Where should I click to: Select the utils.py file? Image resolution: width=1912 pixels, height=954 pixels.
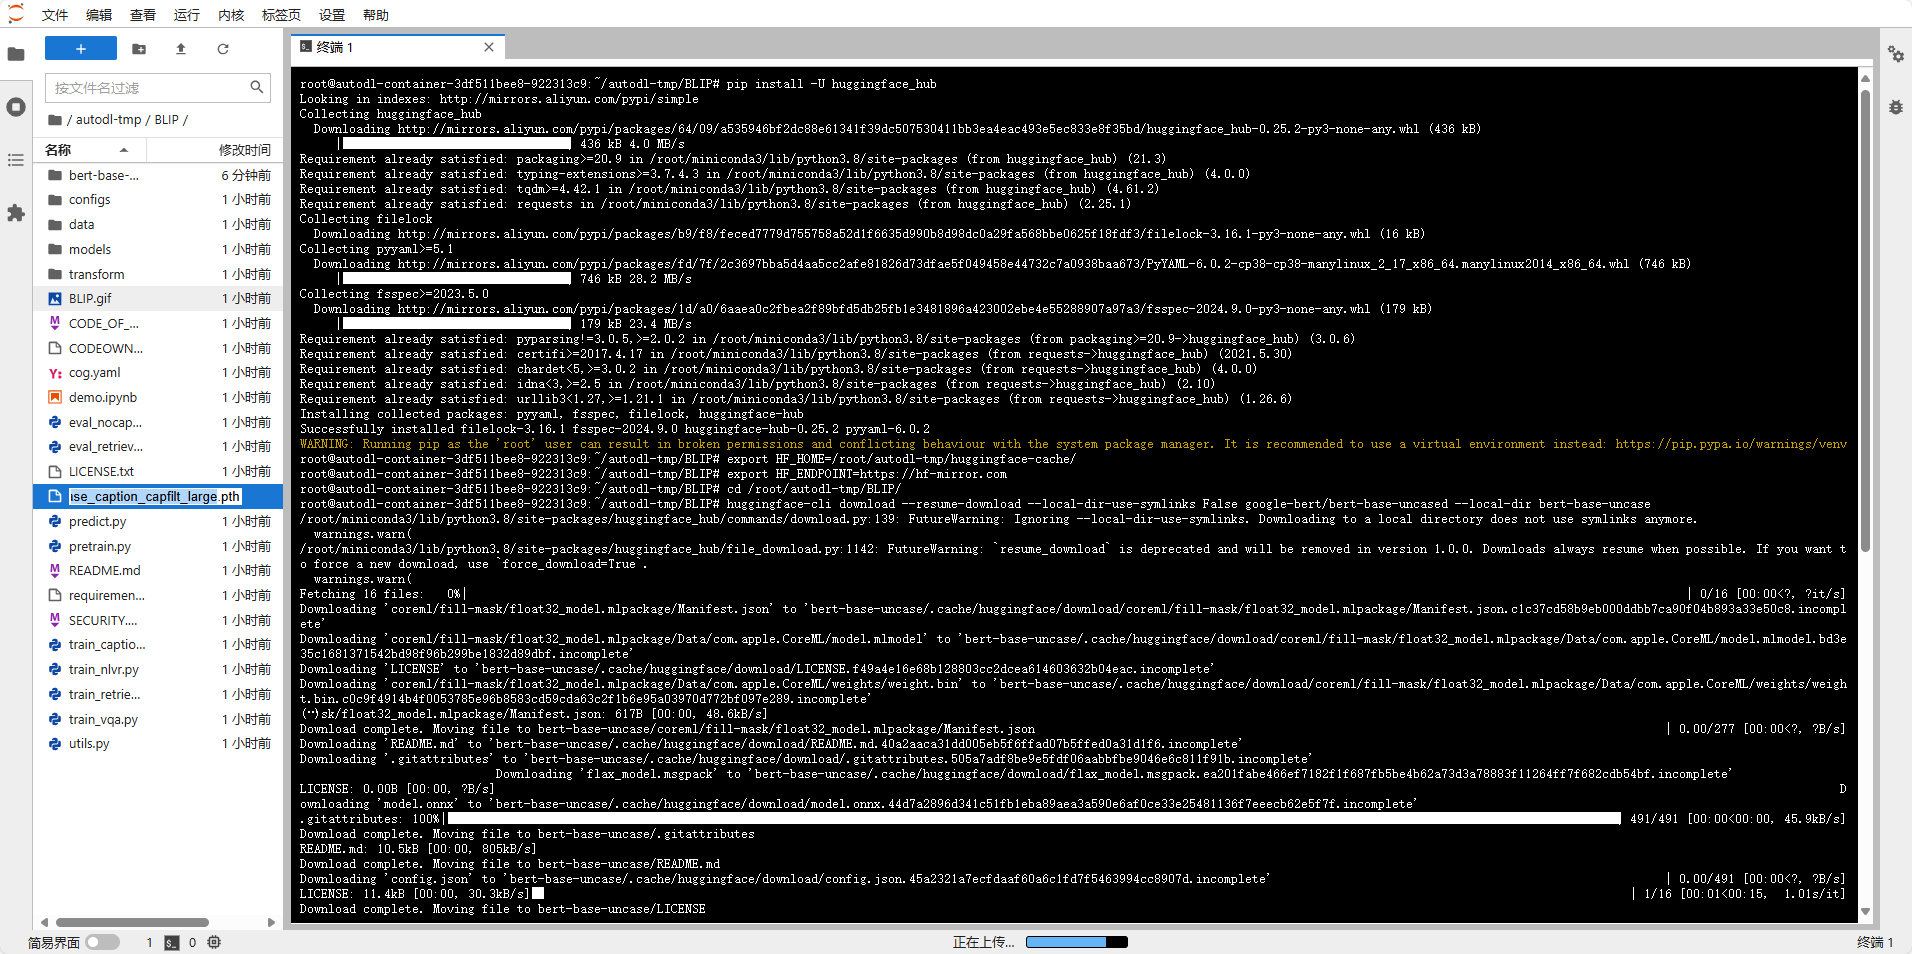point(160,743)
